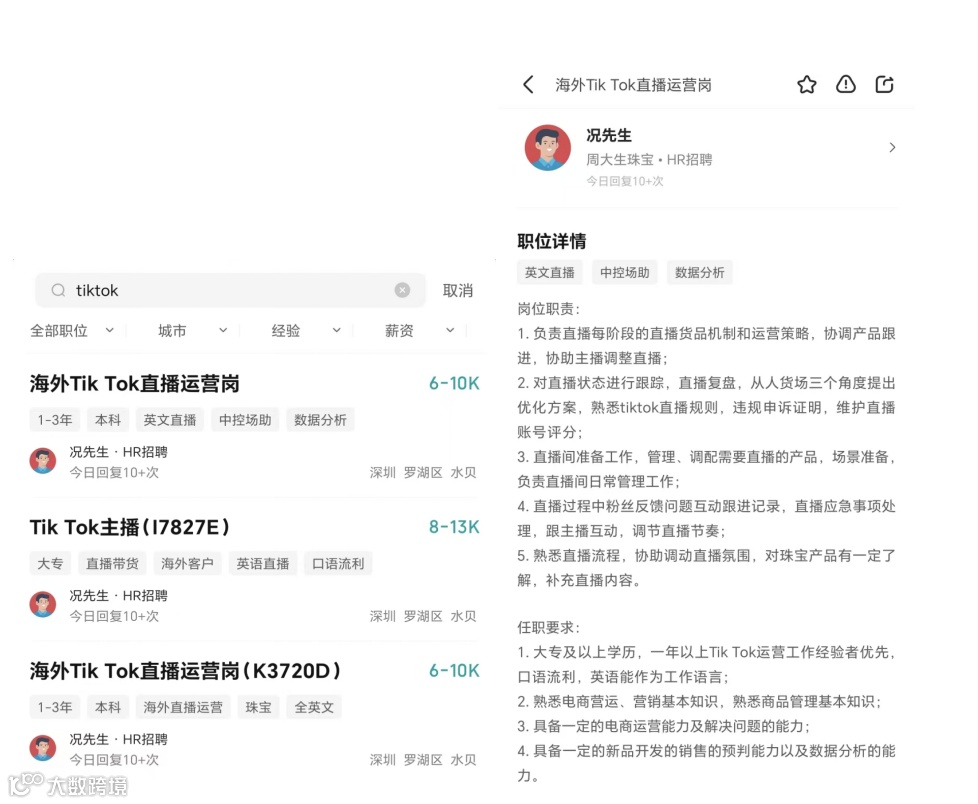Image resolution: width=978 pixels, height=804 pixels.
Task: Open the 海外Tik Tok直播运营岗(K3720D) listing
Action: [185, 671]
